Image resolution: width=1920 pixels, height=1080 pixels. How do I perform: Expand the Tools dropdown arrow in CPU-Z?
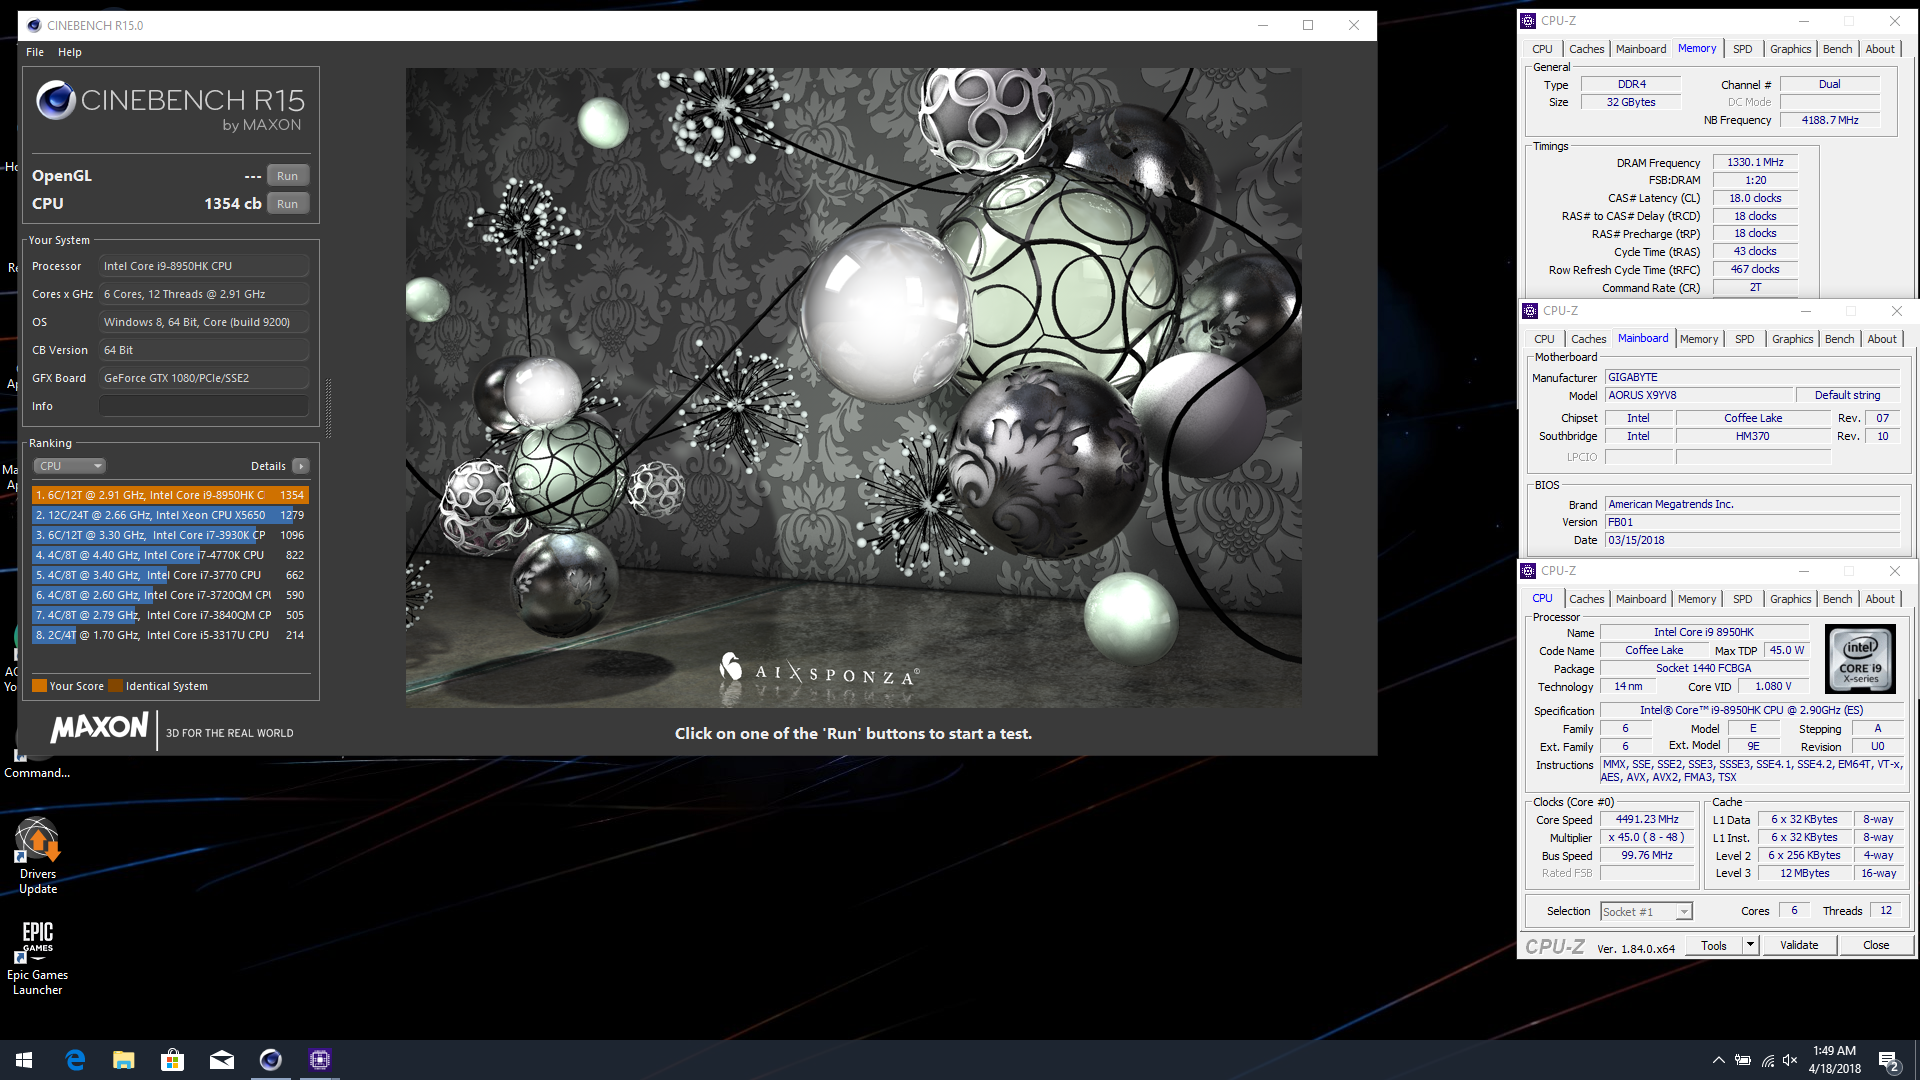(1750, 946)
